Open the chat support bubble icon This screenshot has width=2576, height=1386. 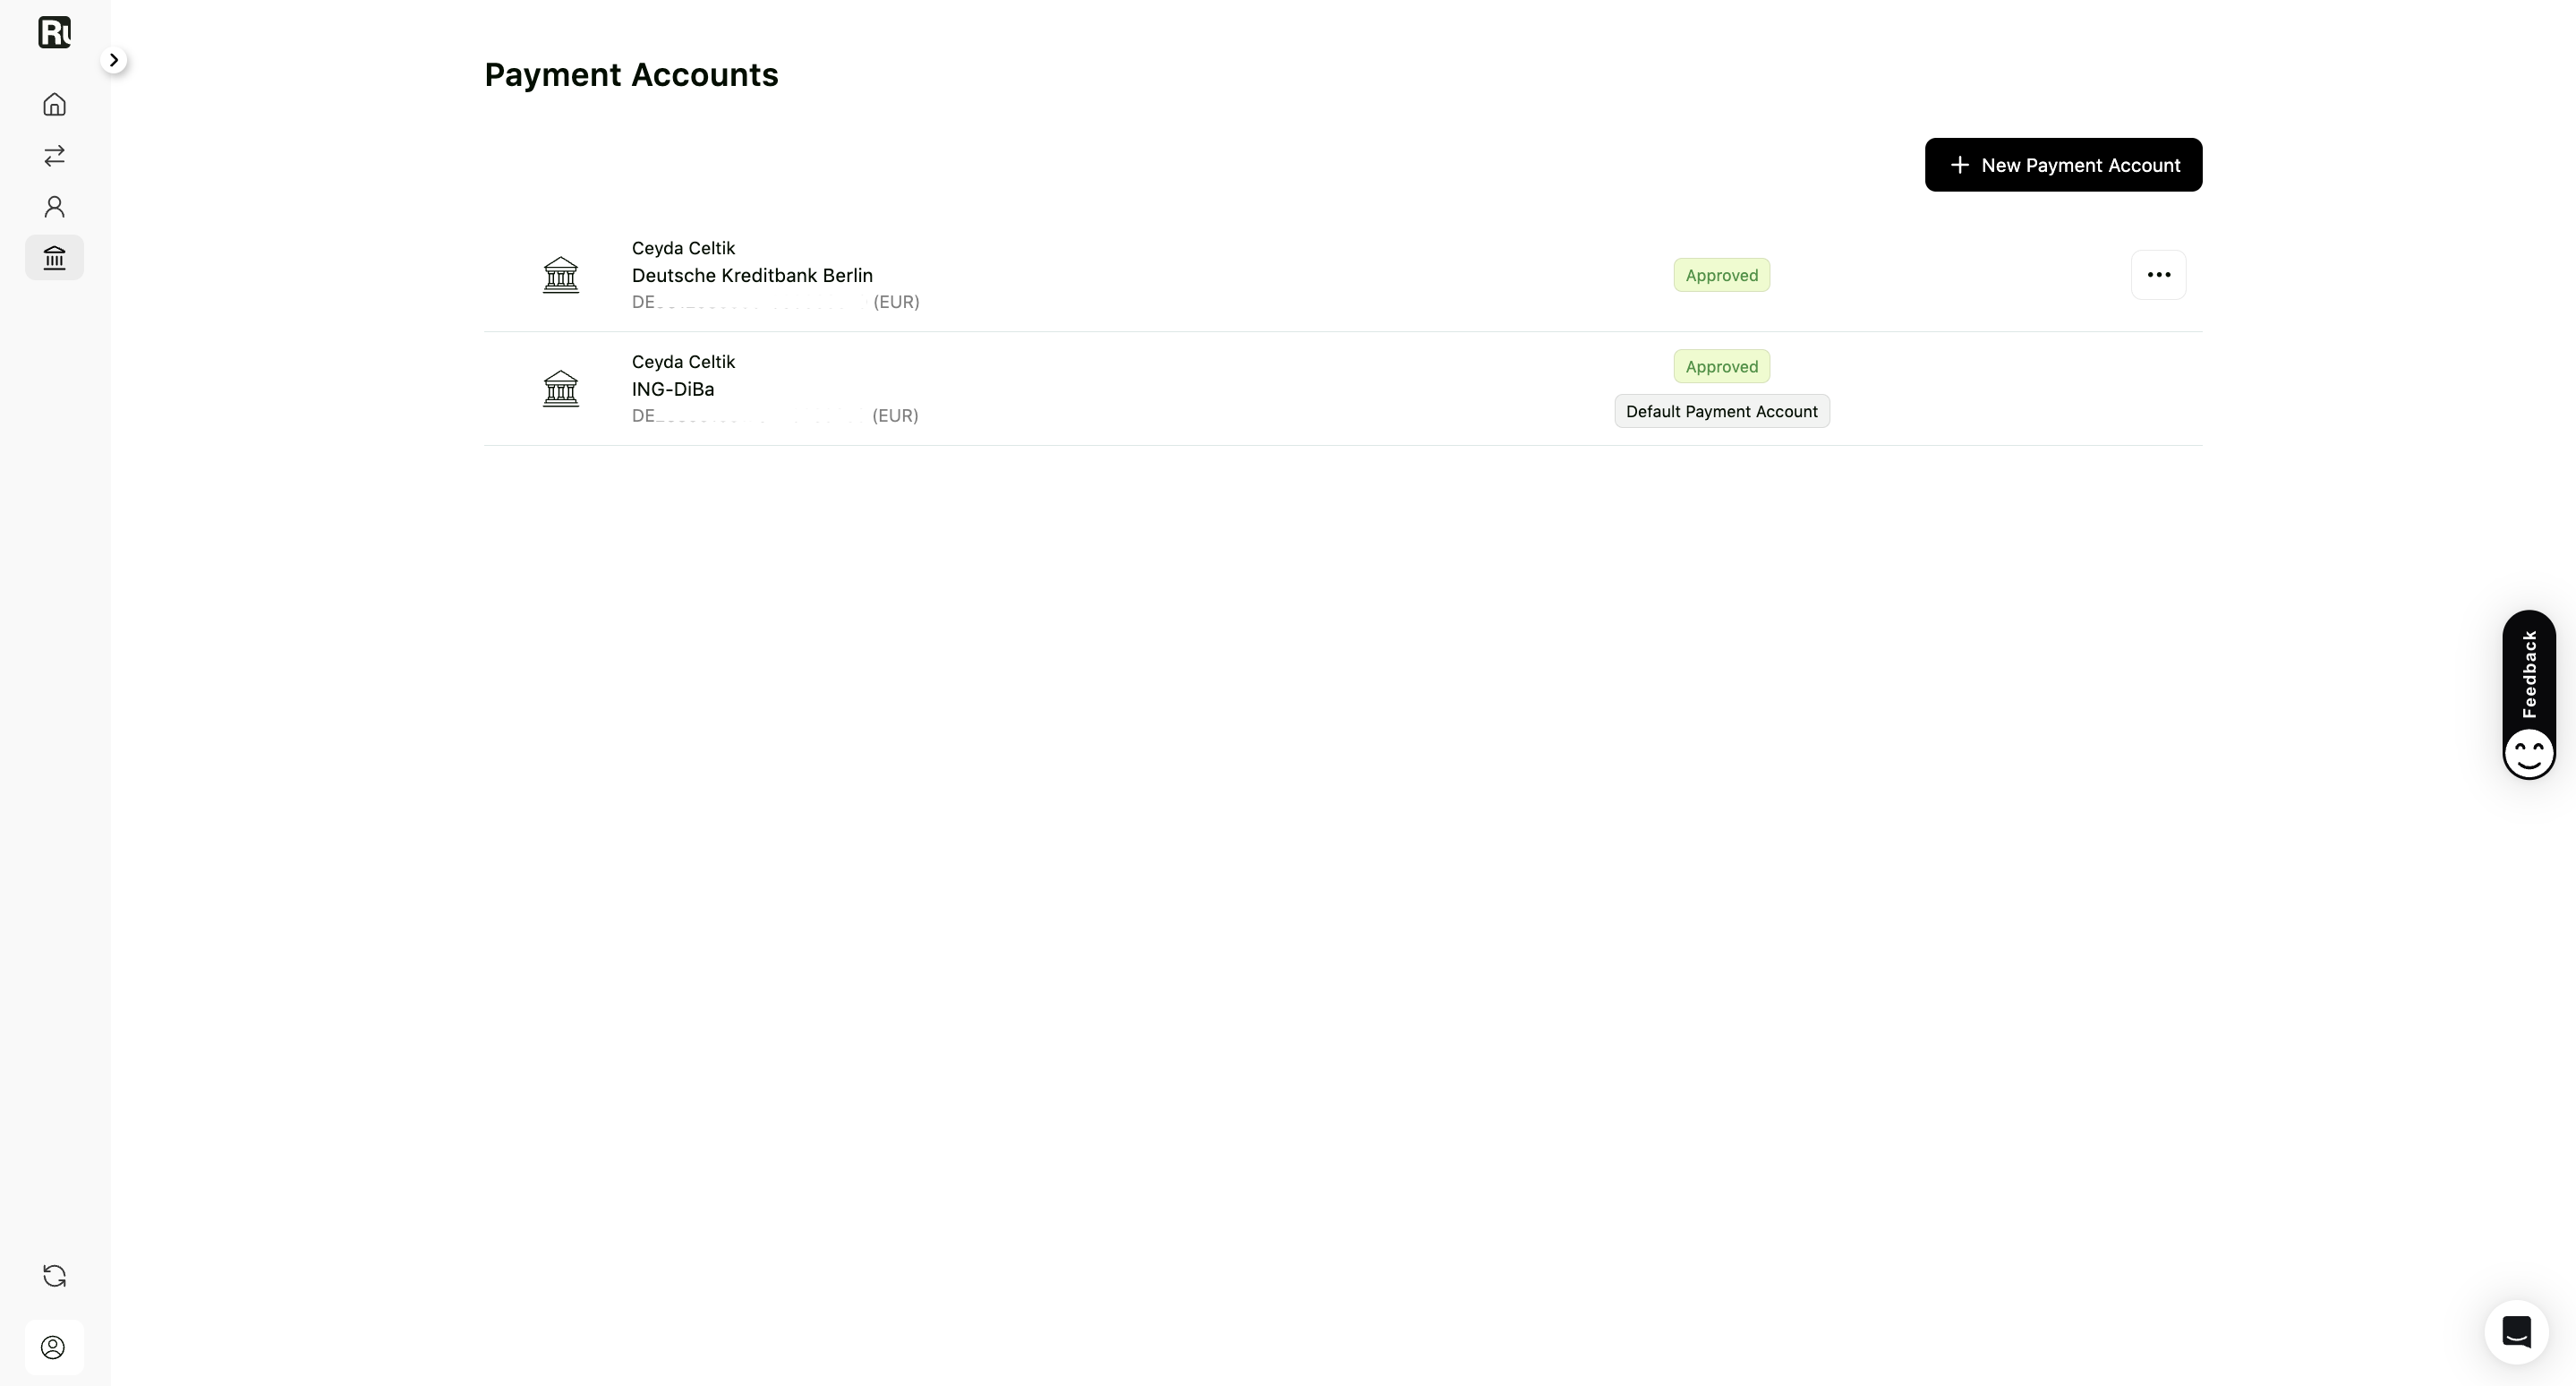(2516, 1332)
